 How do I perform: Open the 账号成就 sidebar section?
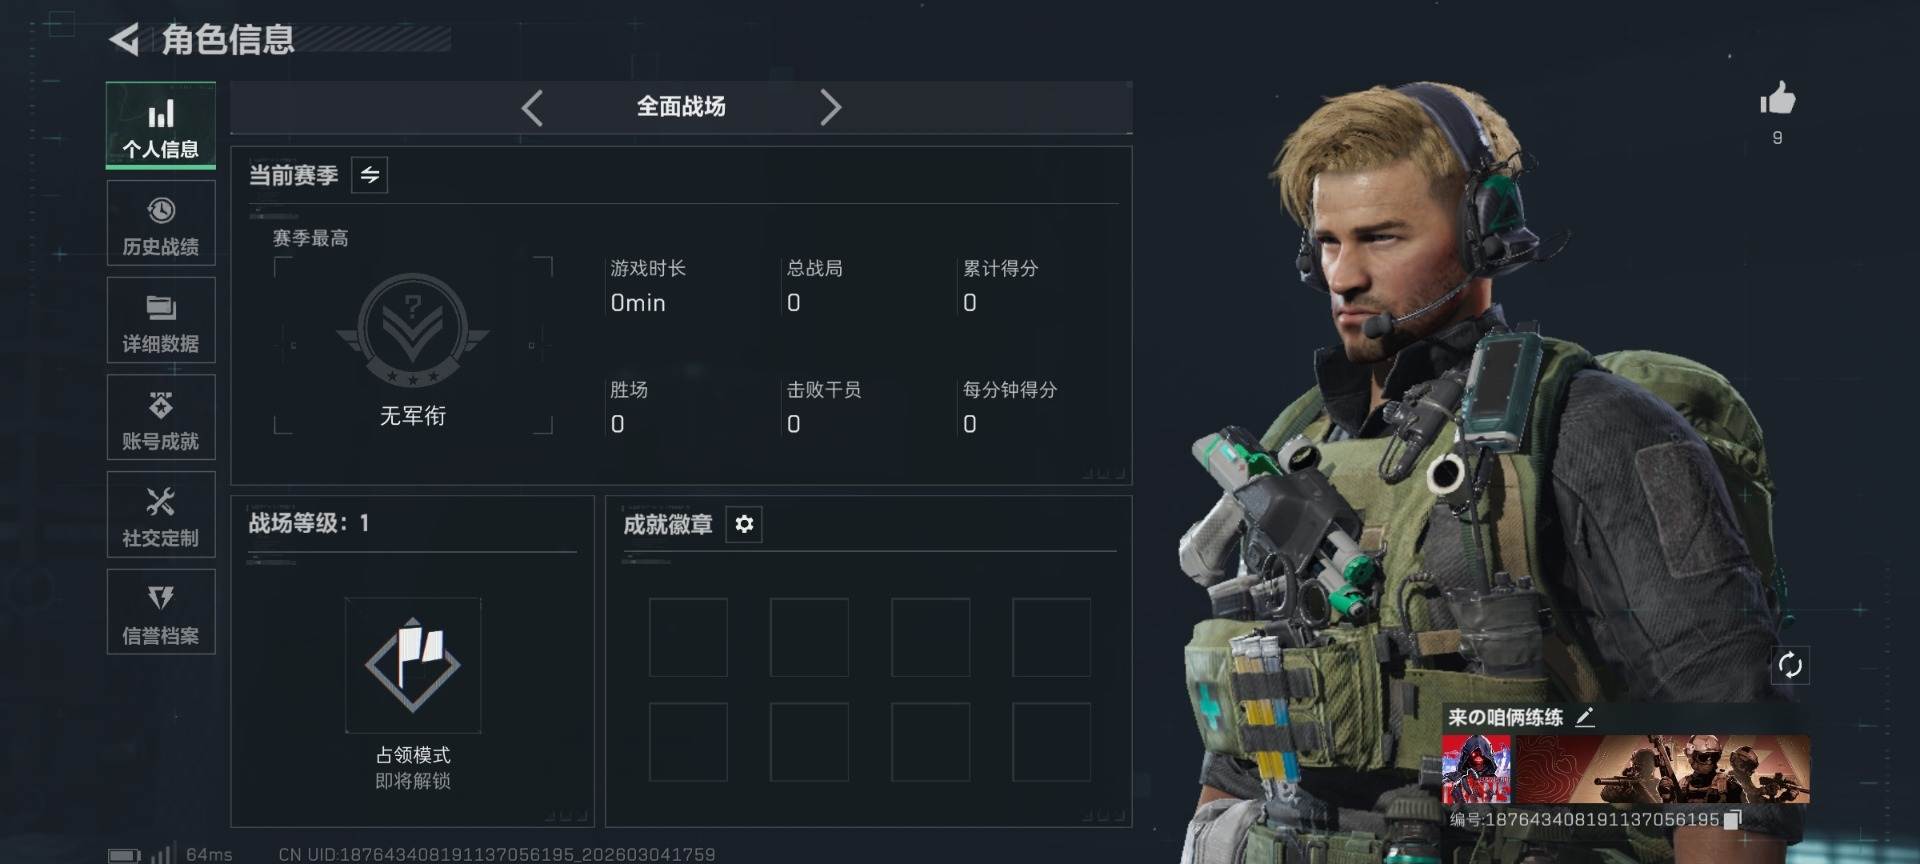[161, 417]
